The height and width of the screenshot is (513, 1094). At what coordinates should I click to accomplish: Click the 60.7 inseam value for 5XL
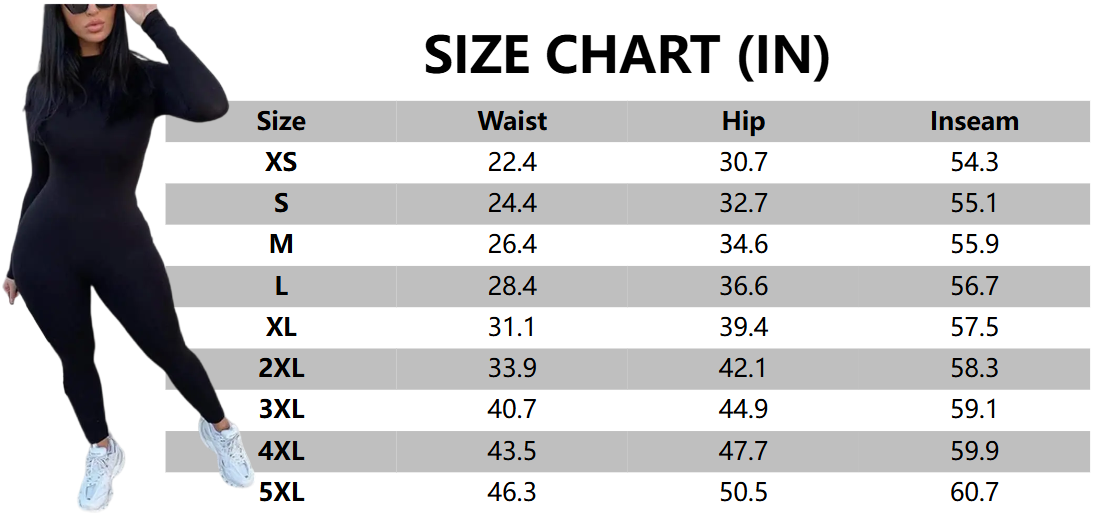point(974,492)
